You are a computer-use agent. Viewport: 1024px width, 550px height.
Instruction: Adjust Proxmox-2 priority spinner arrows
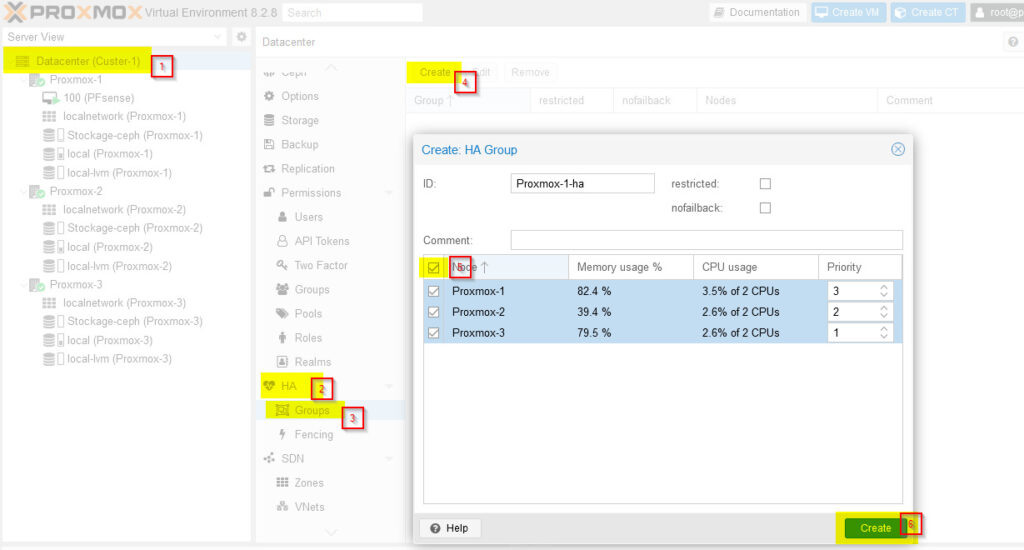coord(884,312)
